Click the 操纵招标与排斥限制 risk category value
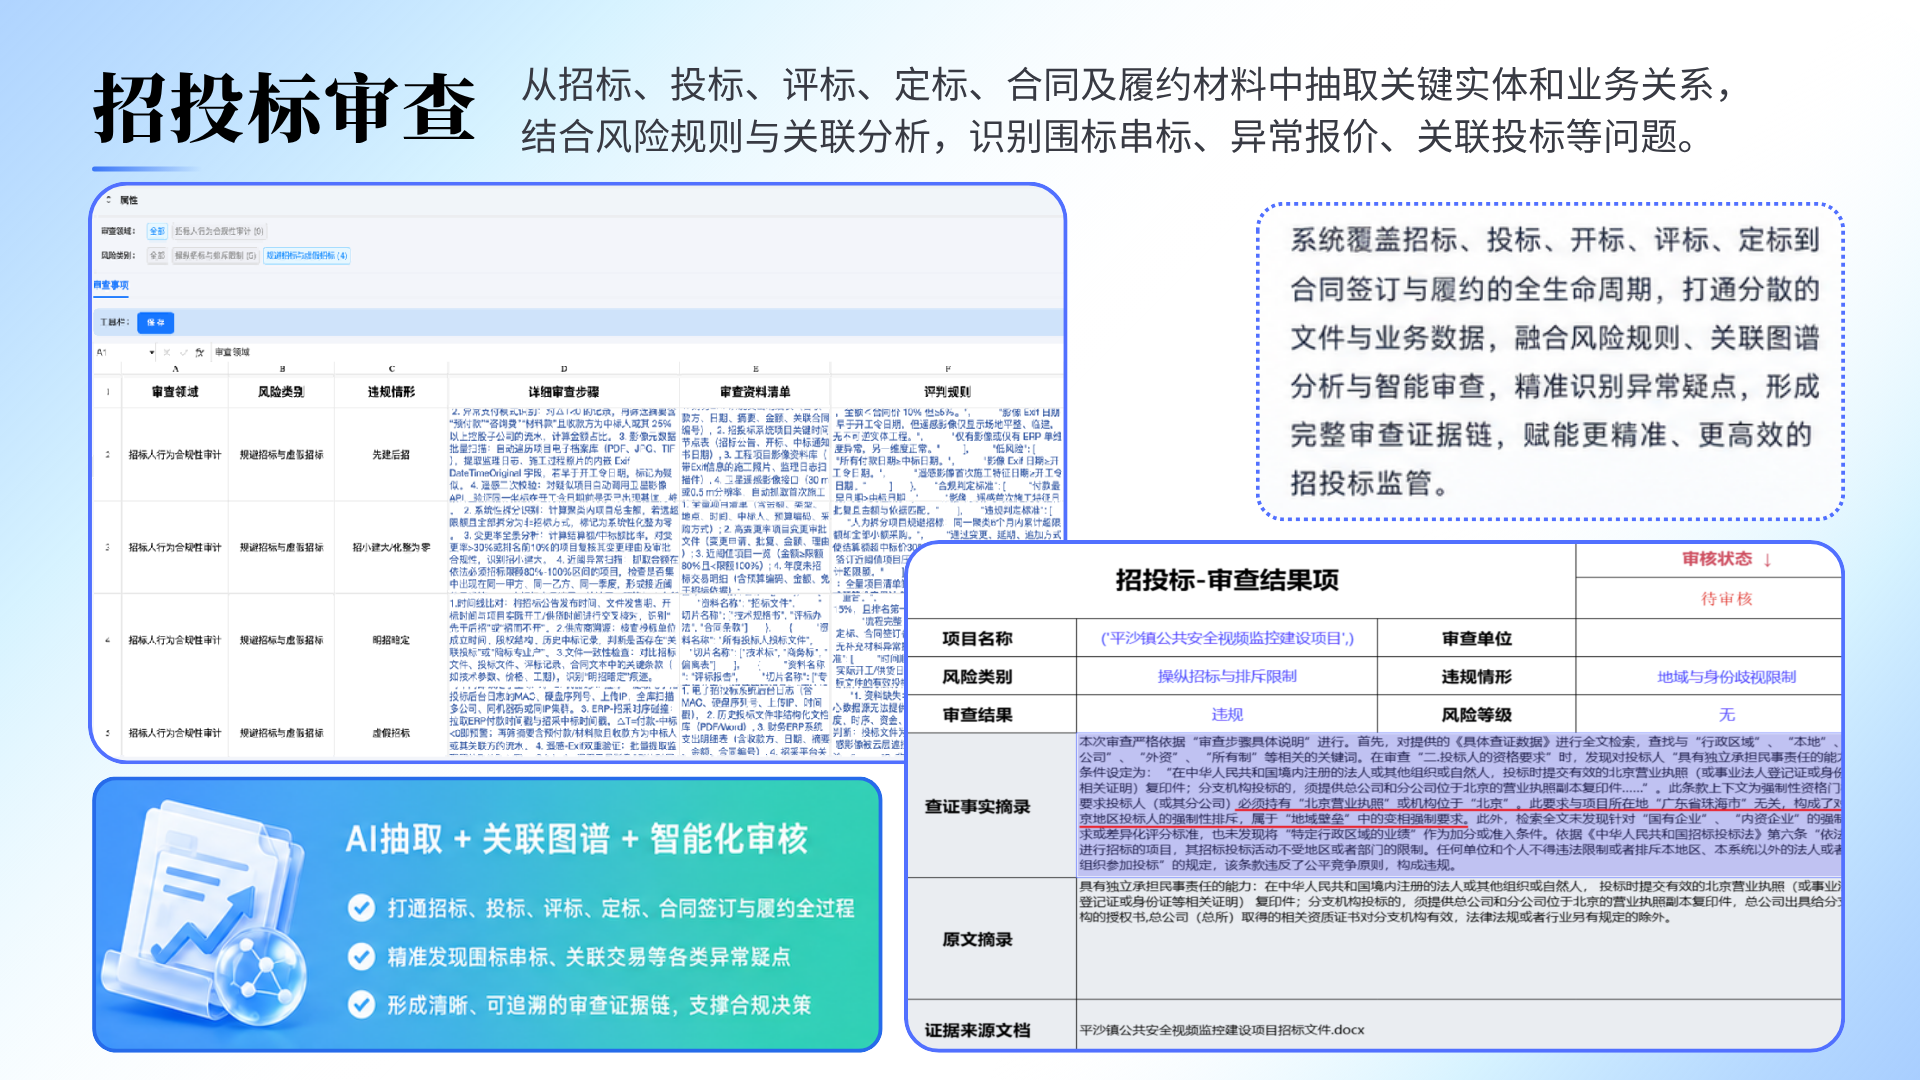The image size is (1920, 1080). pyautogui.click(x=1227, y=676)
